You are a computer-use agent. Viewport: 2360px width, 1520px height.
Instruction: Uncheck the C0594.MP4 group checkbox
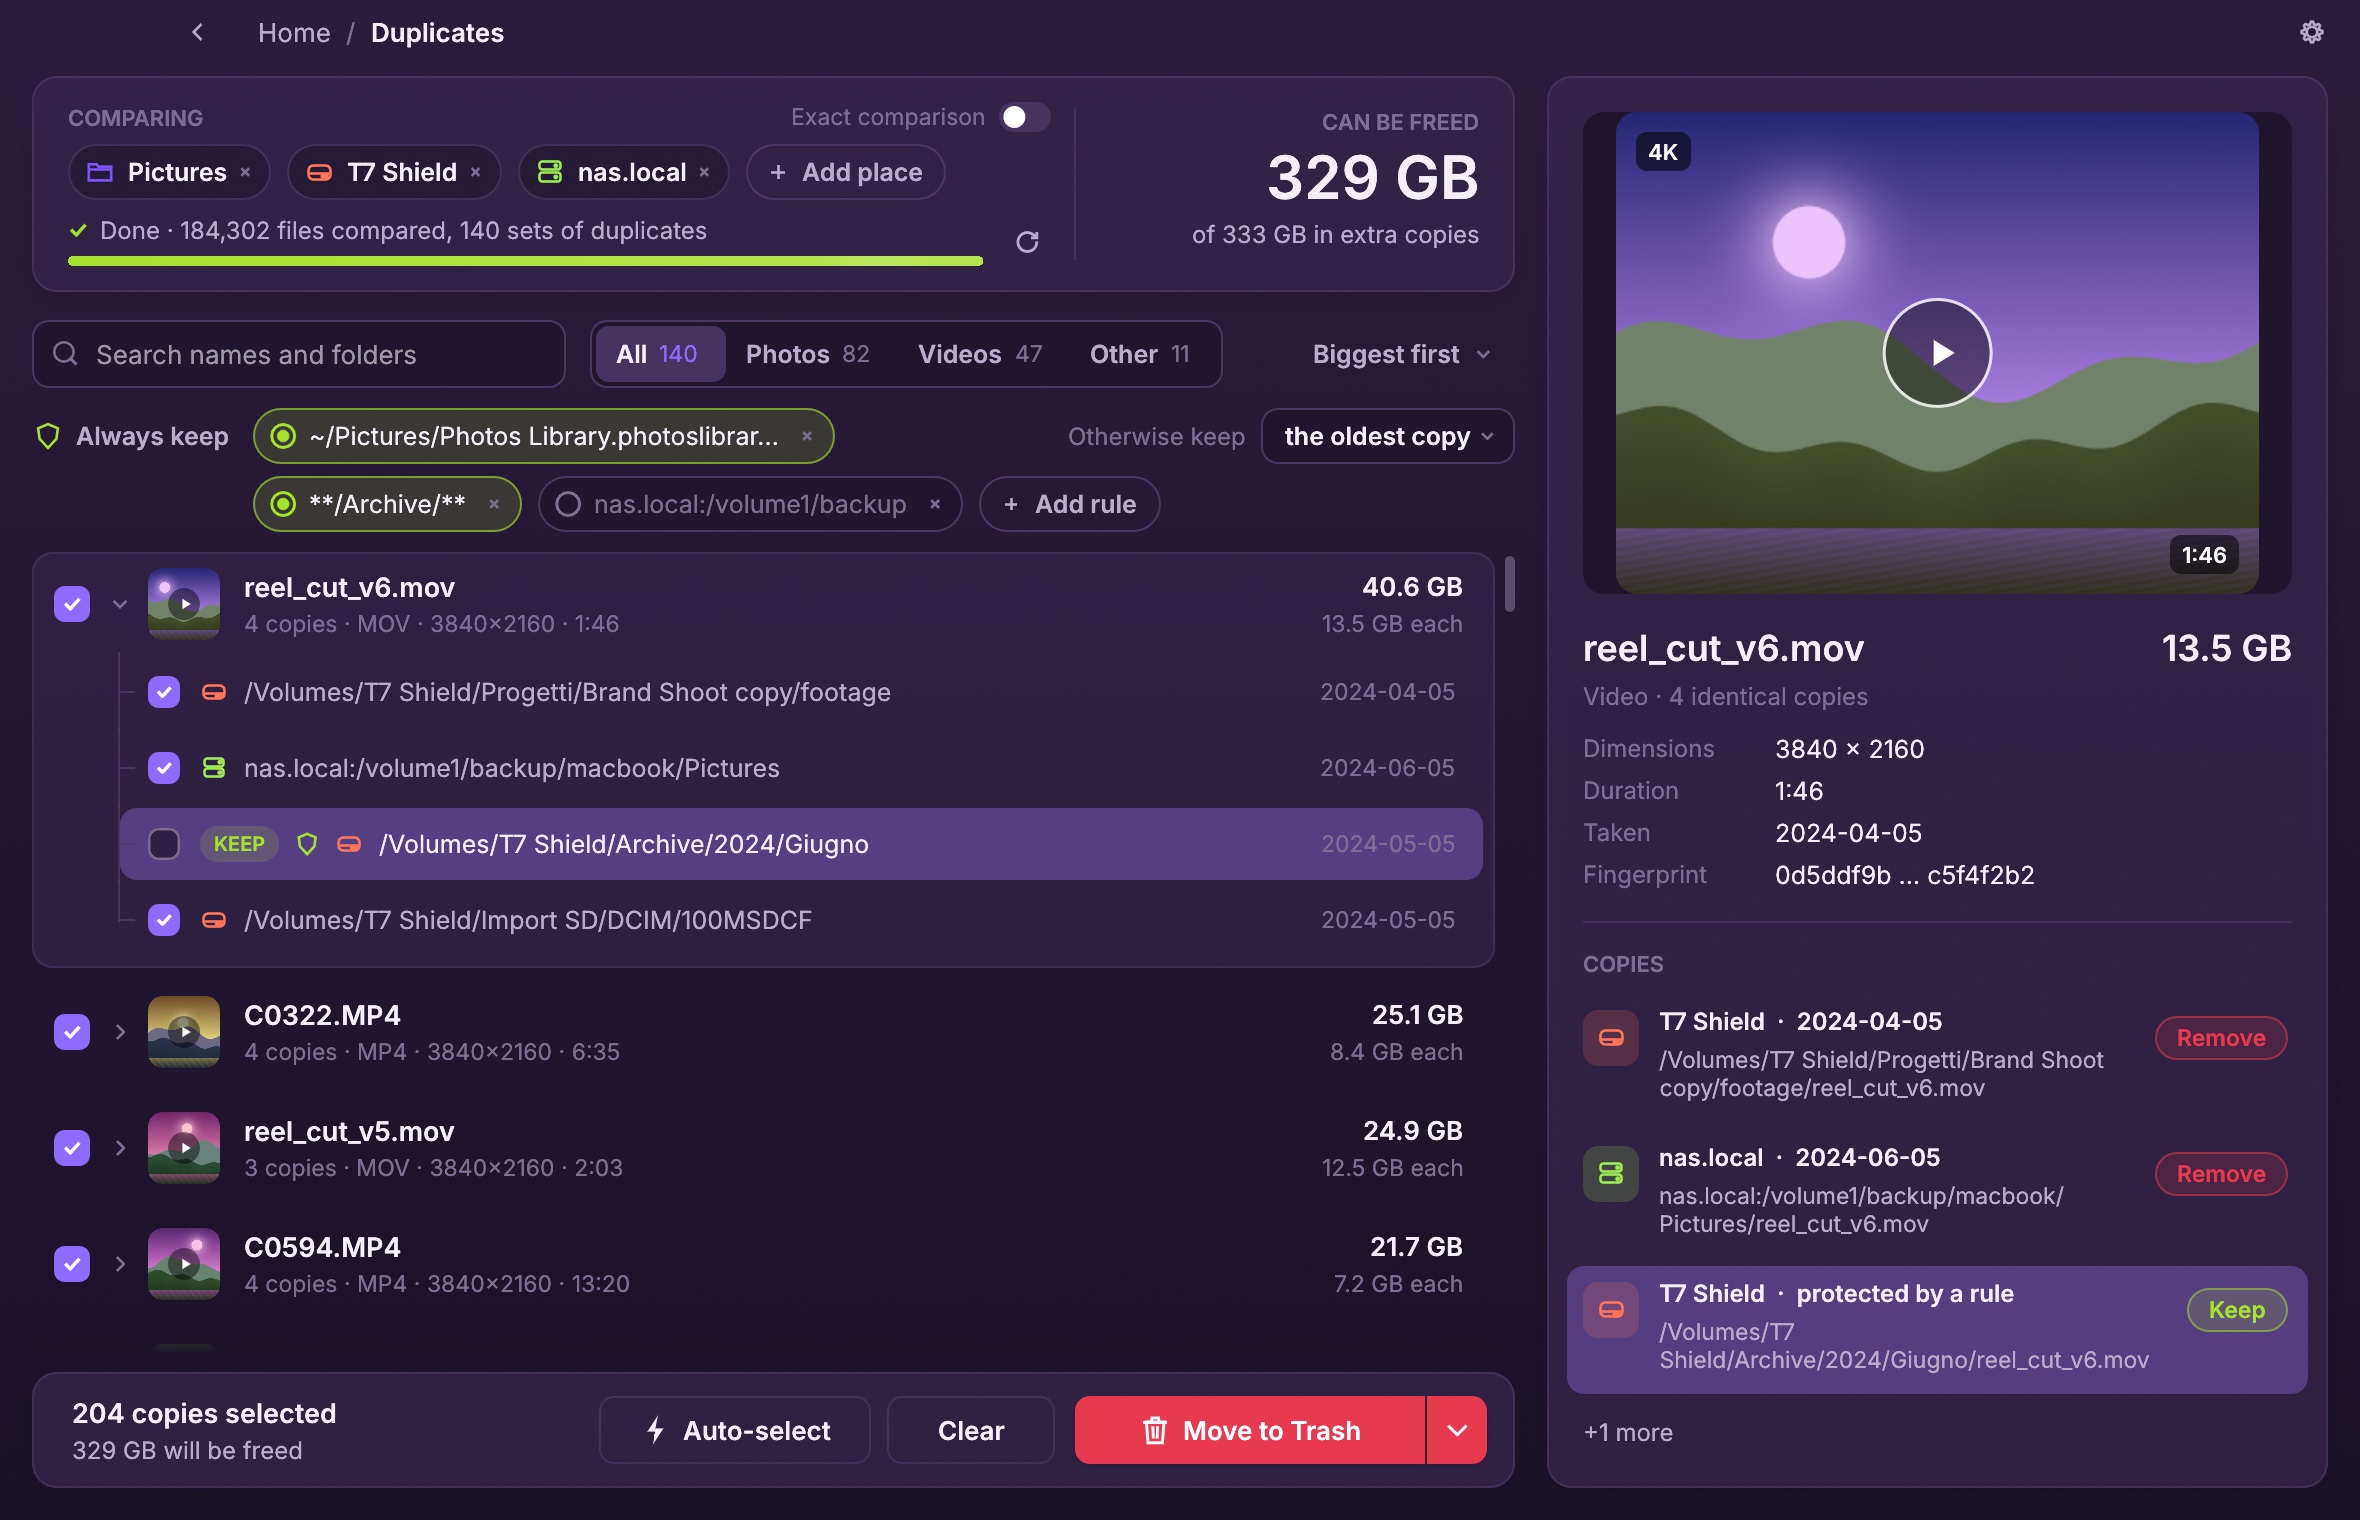click(x=72, y=1264)
